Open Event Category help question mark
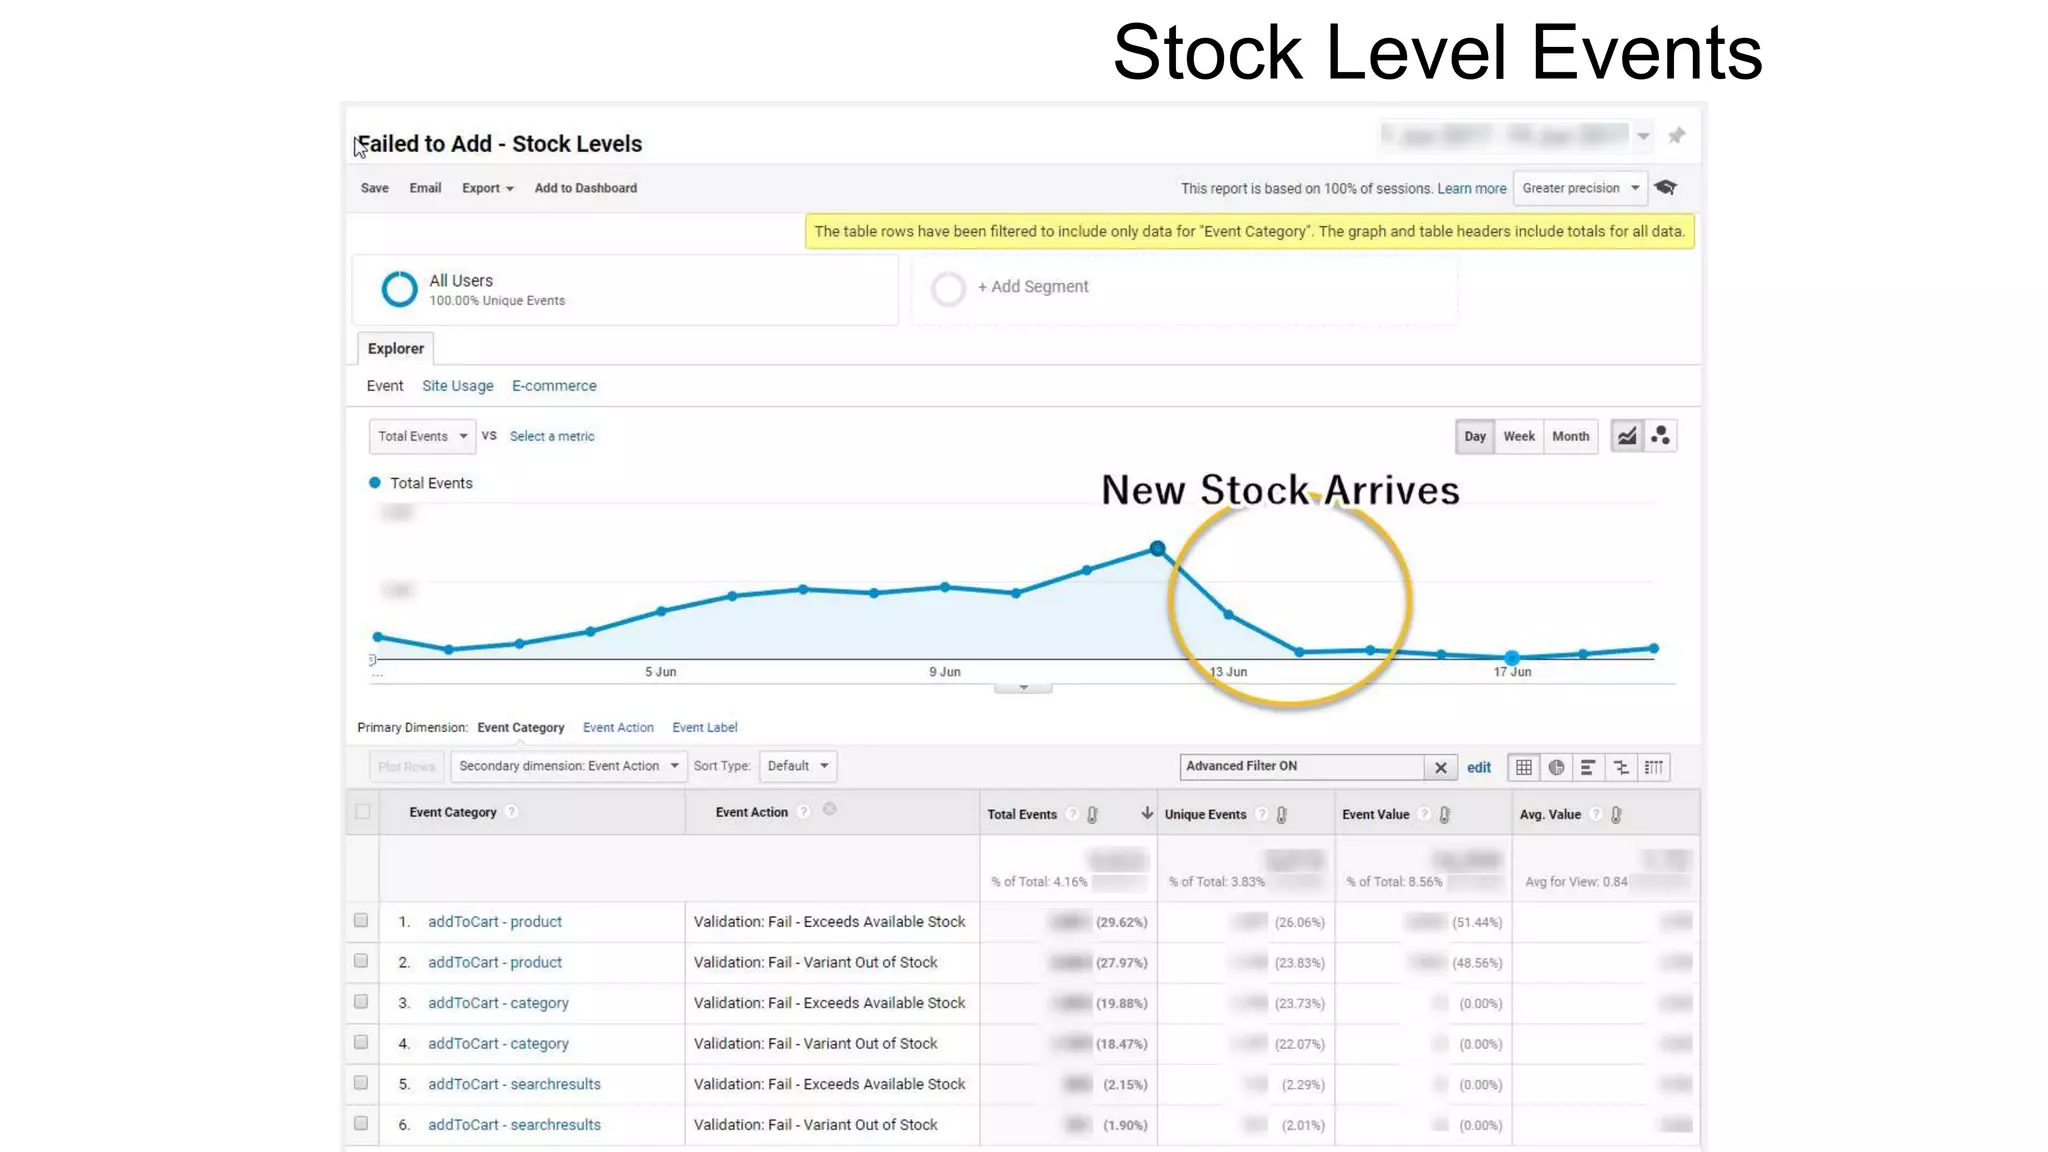 point(512,812)
